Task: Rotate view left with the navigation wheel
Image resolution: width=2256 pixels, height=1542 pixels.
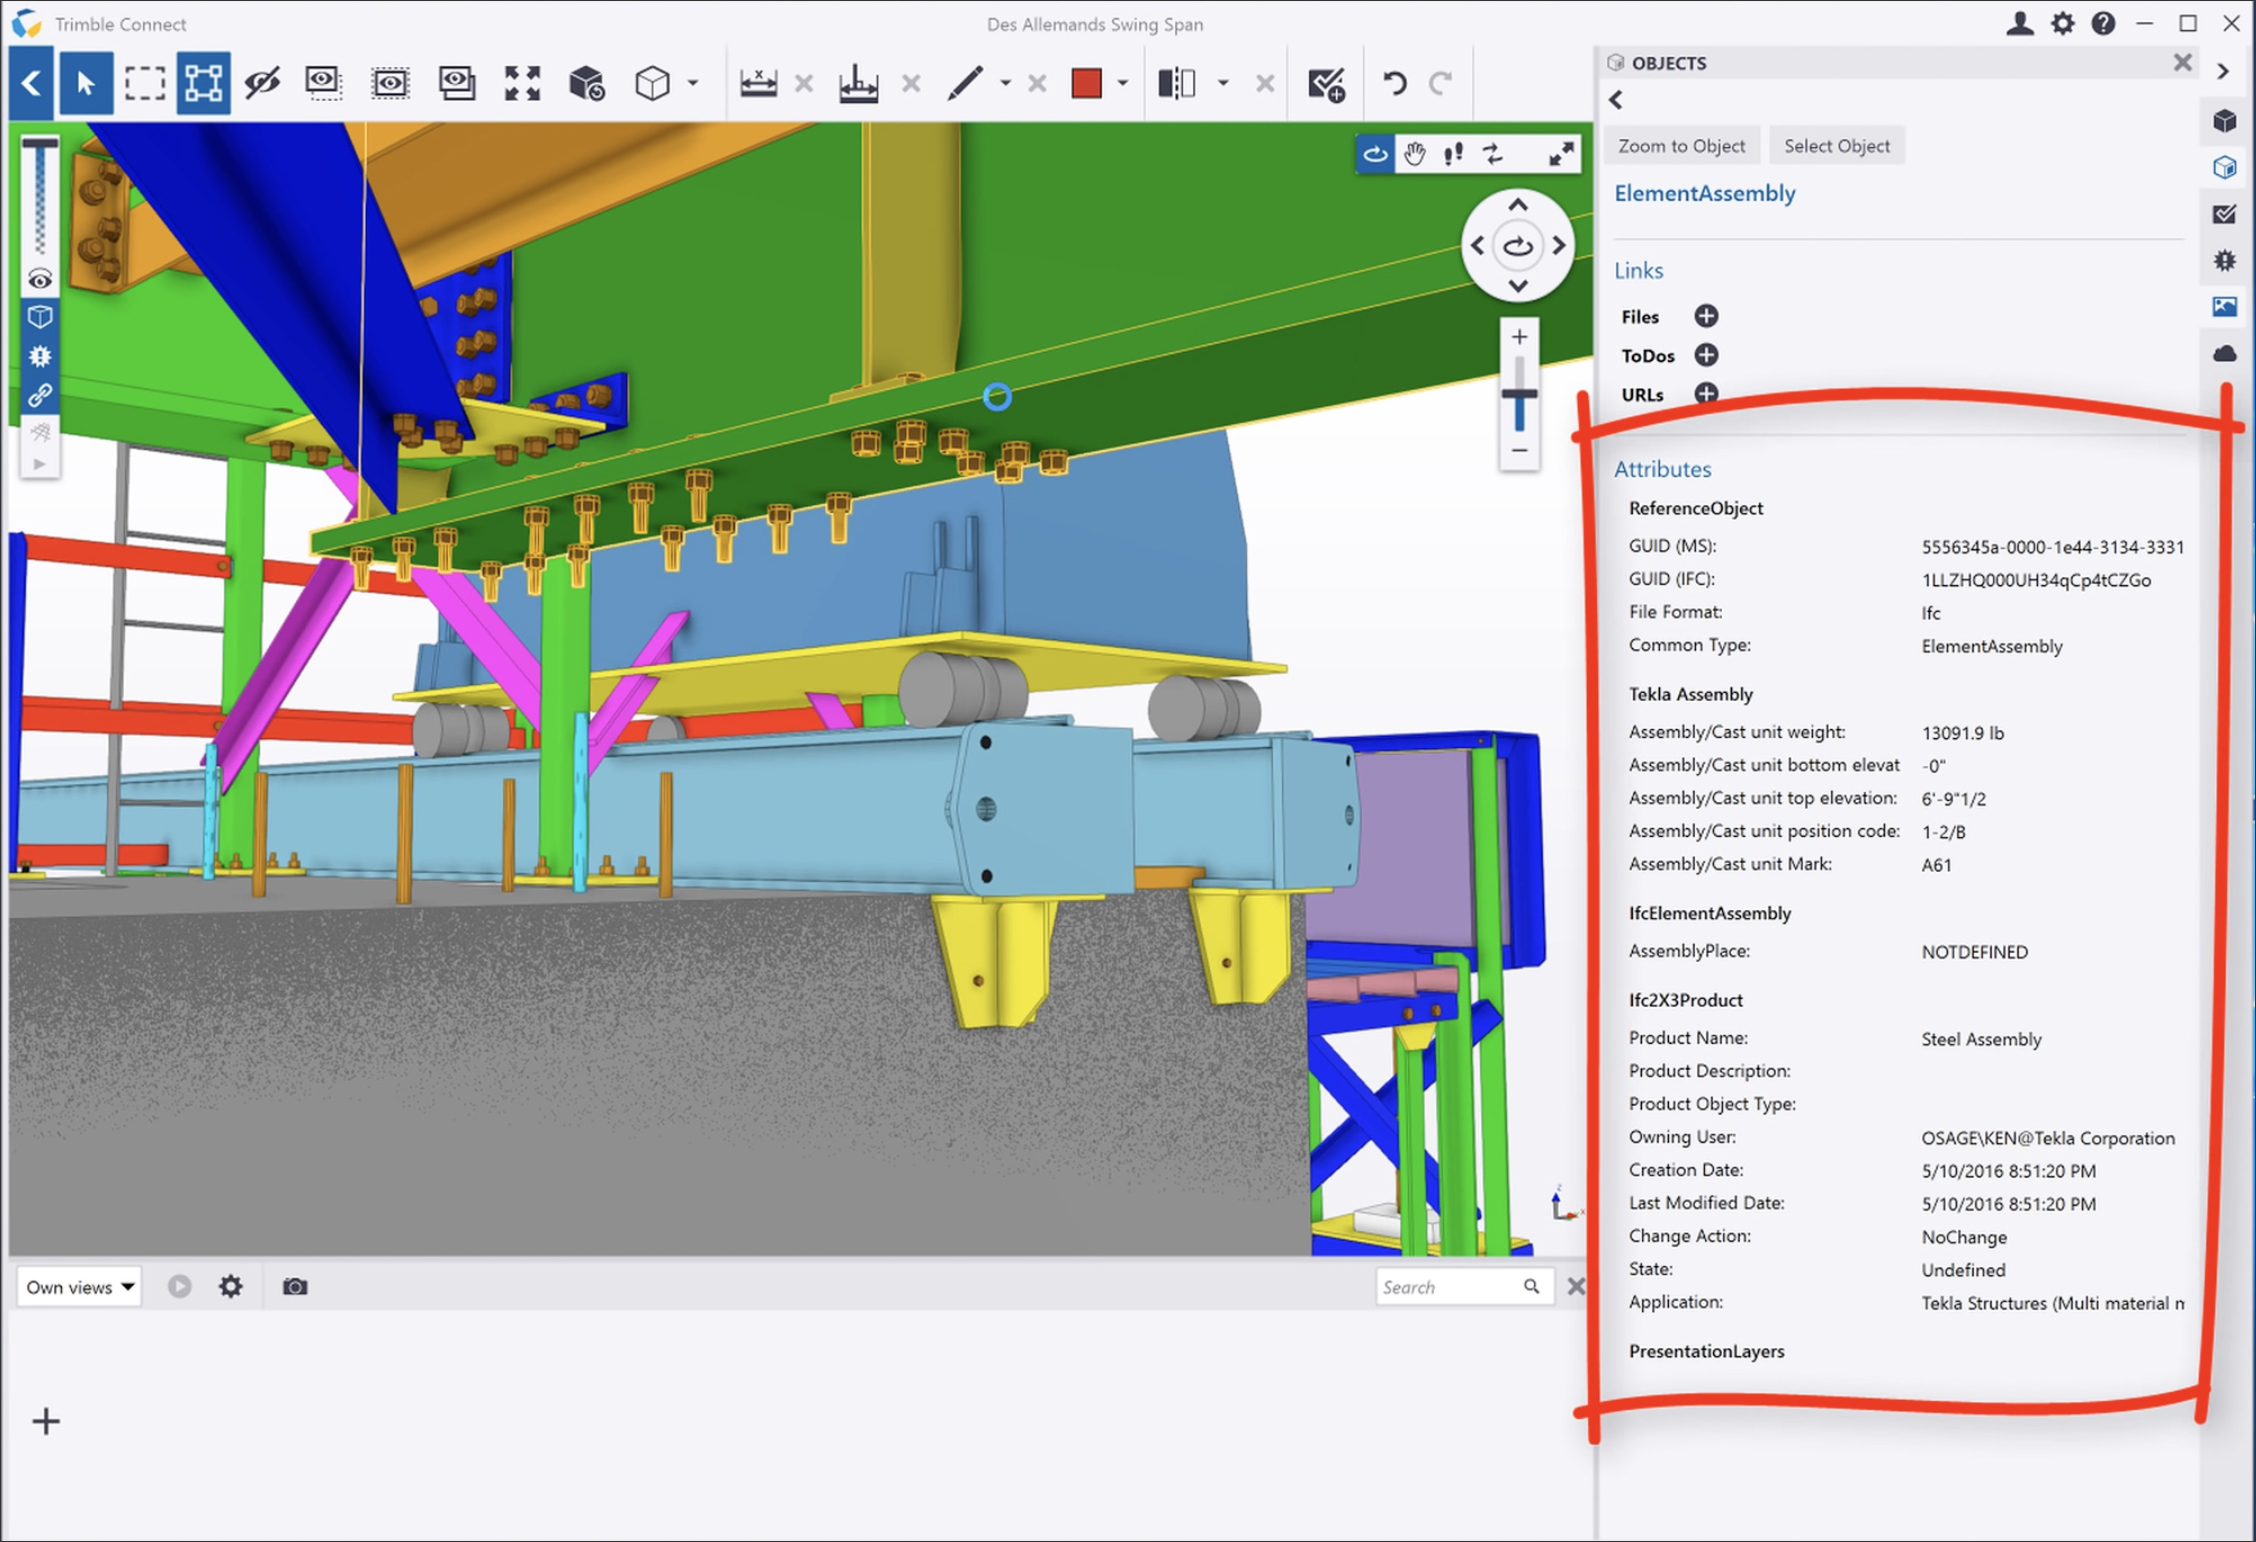Action: click(x=1477, y=246)
